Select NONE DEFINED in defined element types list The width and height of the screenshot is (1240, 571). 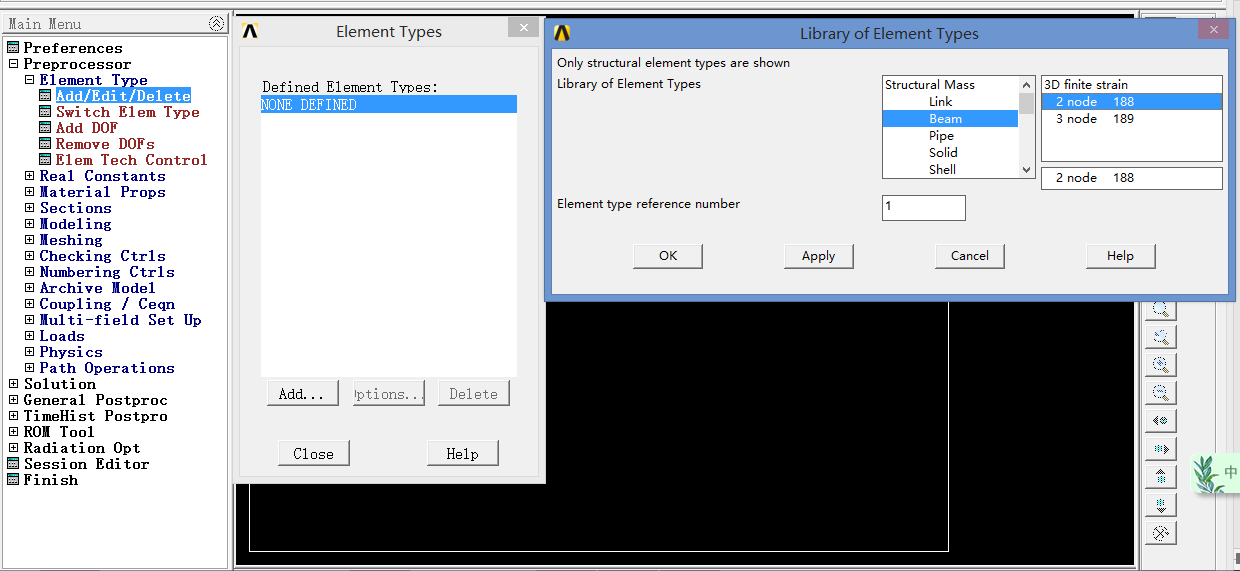point(389,104)
